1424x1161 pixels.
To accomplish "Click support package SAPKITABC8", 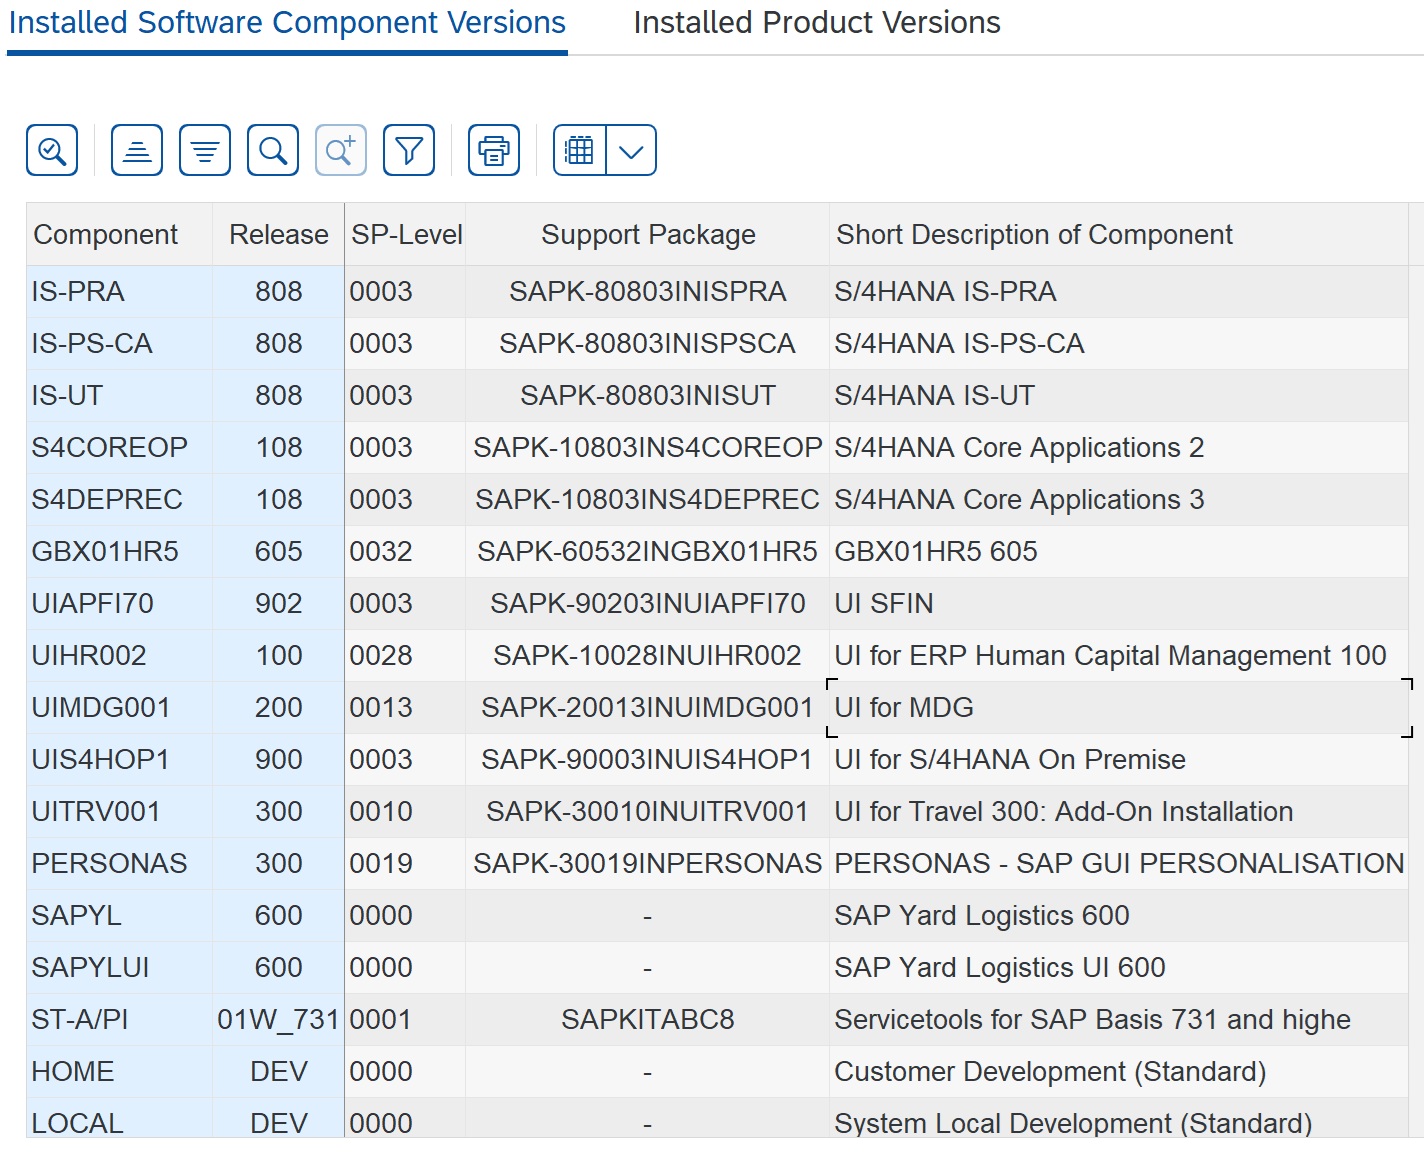I will (x=648, y=1019).
